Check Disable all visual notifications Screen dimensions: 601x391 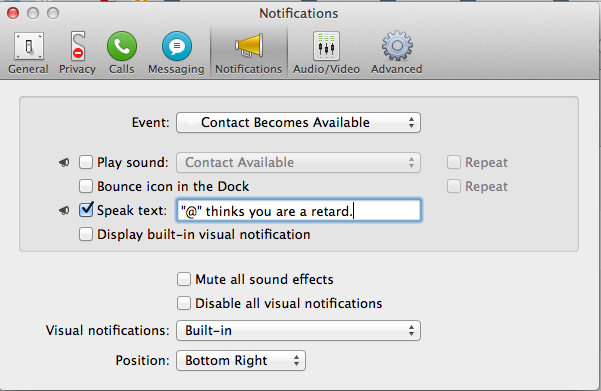[x=184, y=303]
